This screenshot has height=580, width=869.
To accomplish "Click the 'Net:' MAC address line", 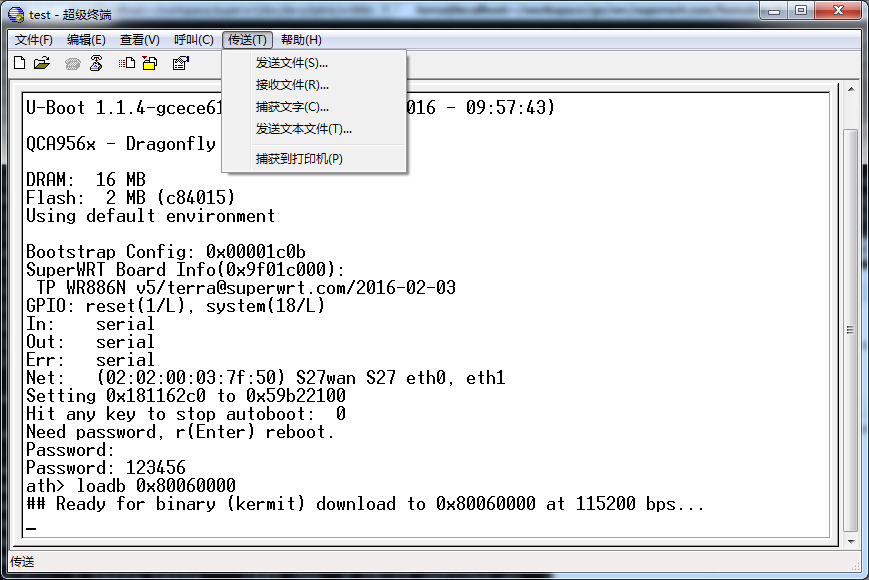I will pyautogui.click(x=266, y=378).
